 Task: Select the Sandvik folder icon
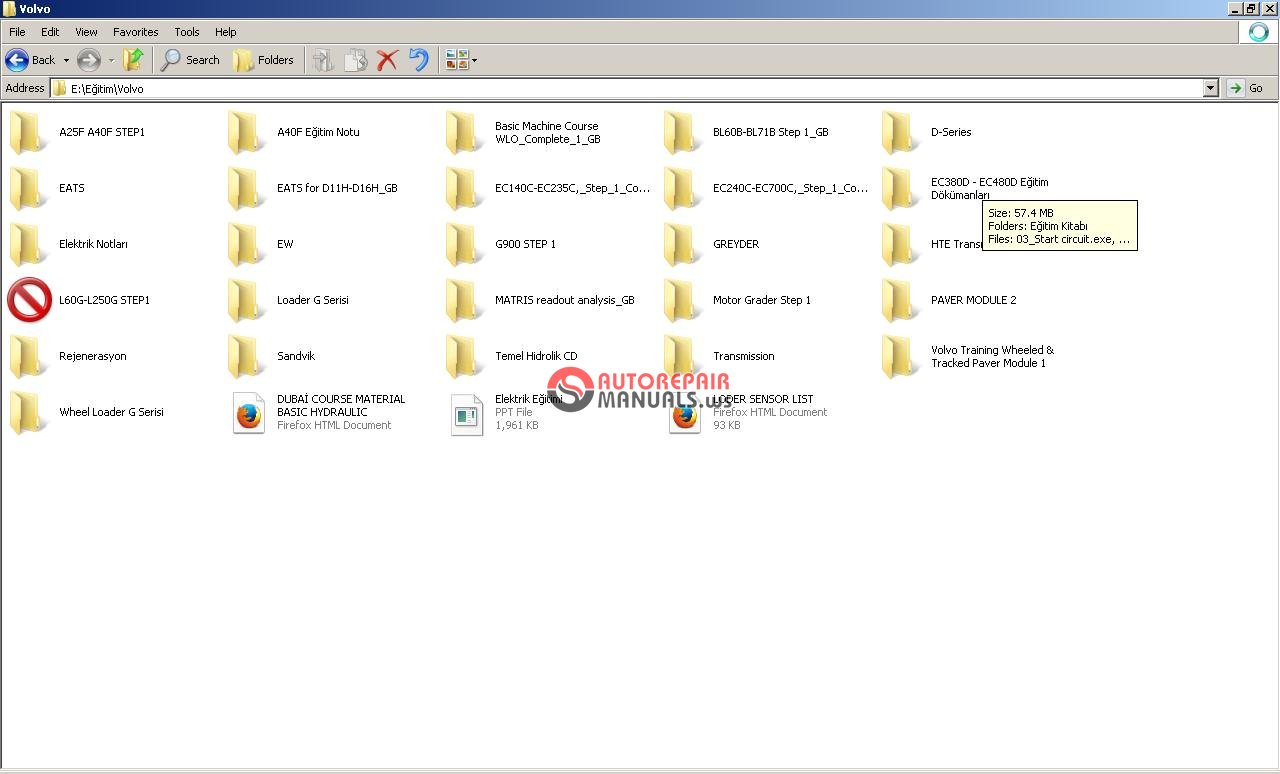click(x=246, y=356)
